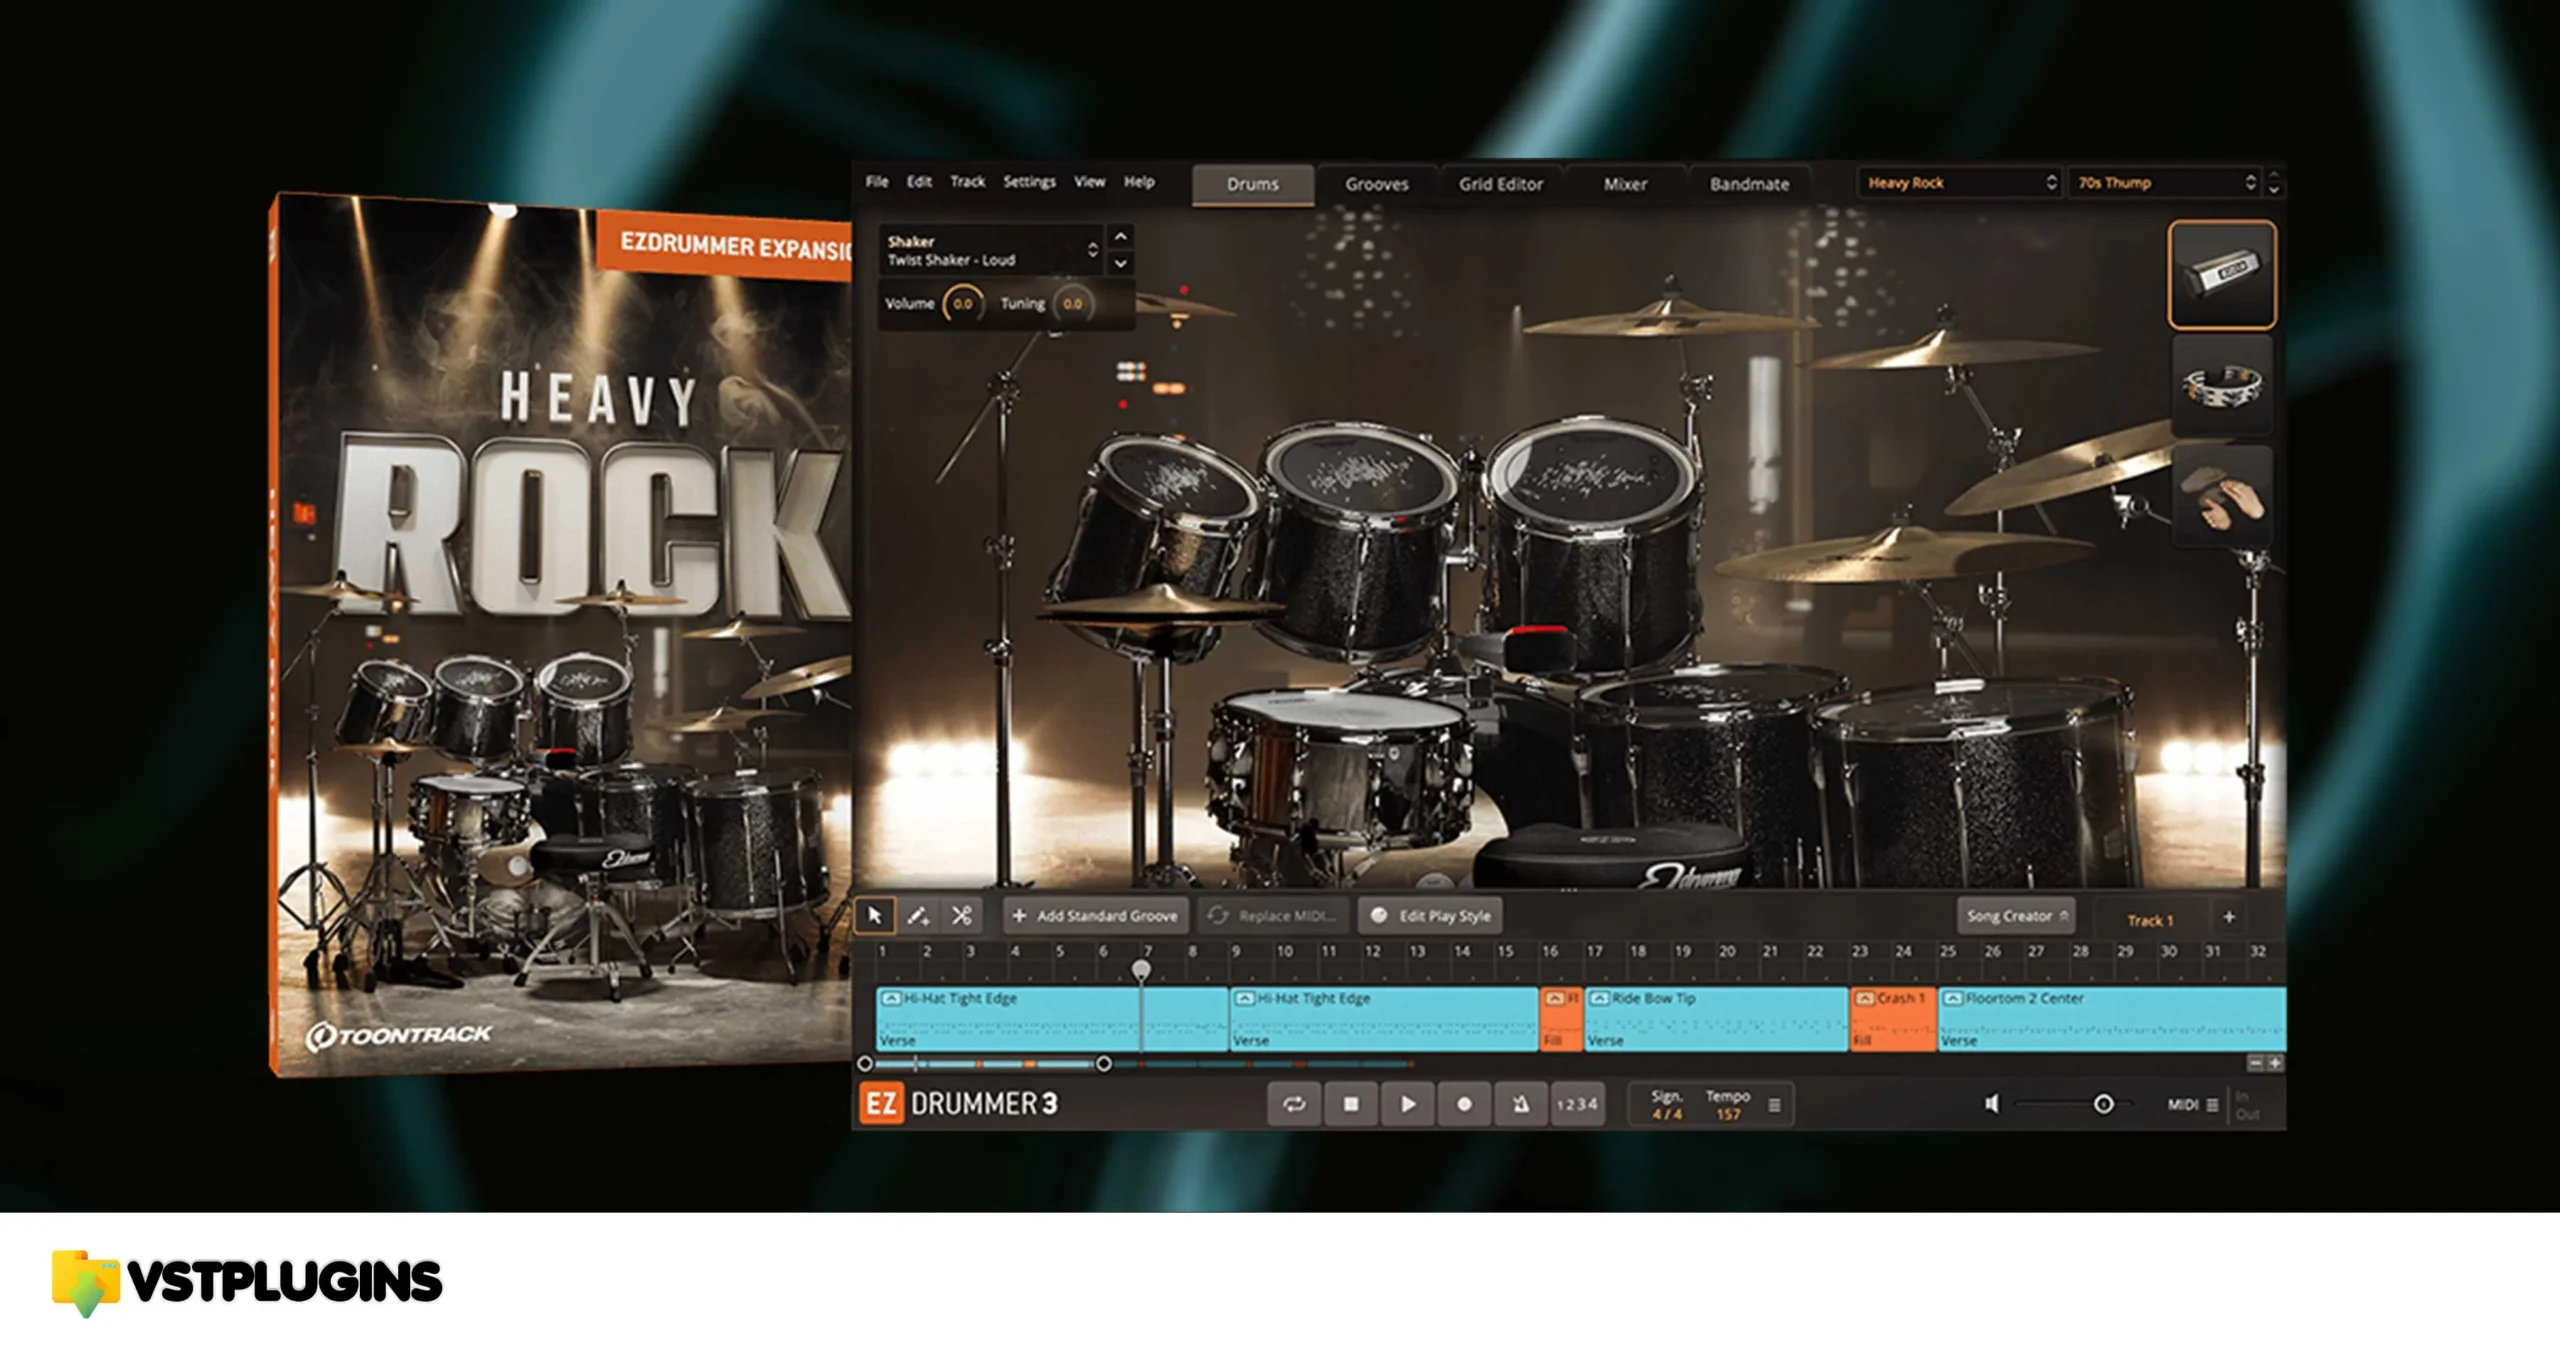This screenshot has height=1357, width=2560.
Task: Click bar 17 on the timeline ruler
Action: (x=1594, y=952)
